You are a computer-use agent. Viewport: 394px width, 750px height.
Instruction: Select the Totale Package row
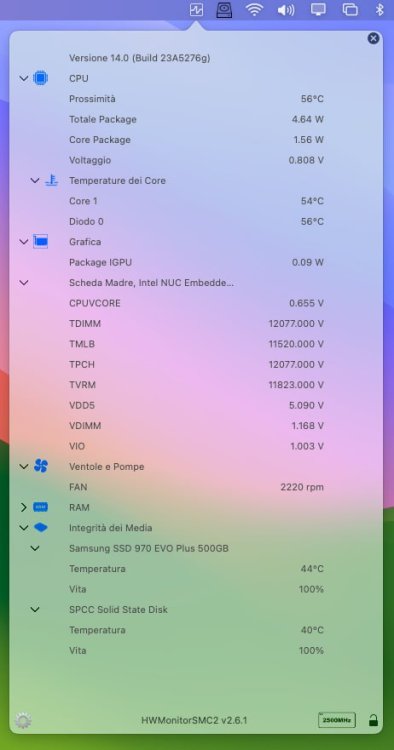click(196, 120)
